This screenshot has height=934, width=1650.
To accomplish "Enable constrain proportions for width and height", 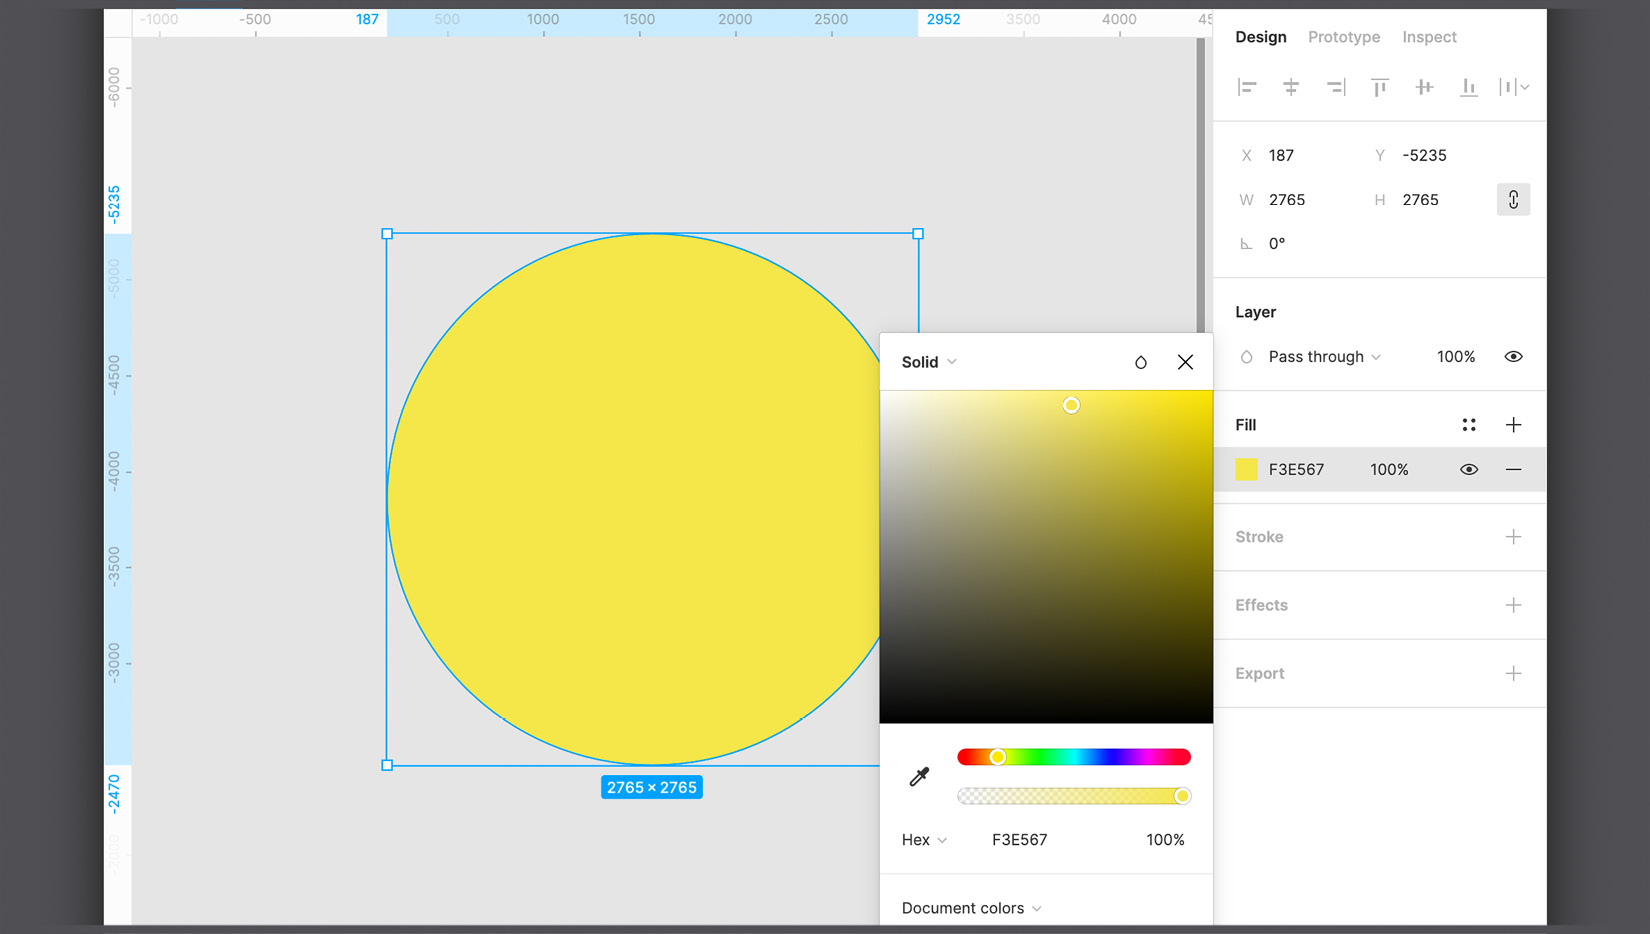I will pyautogui.click(x=1513, y=199).
